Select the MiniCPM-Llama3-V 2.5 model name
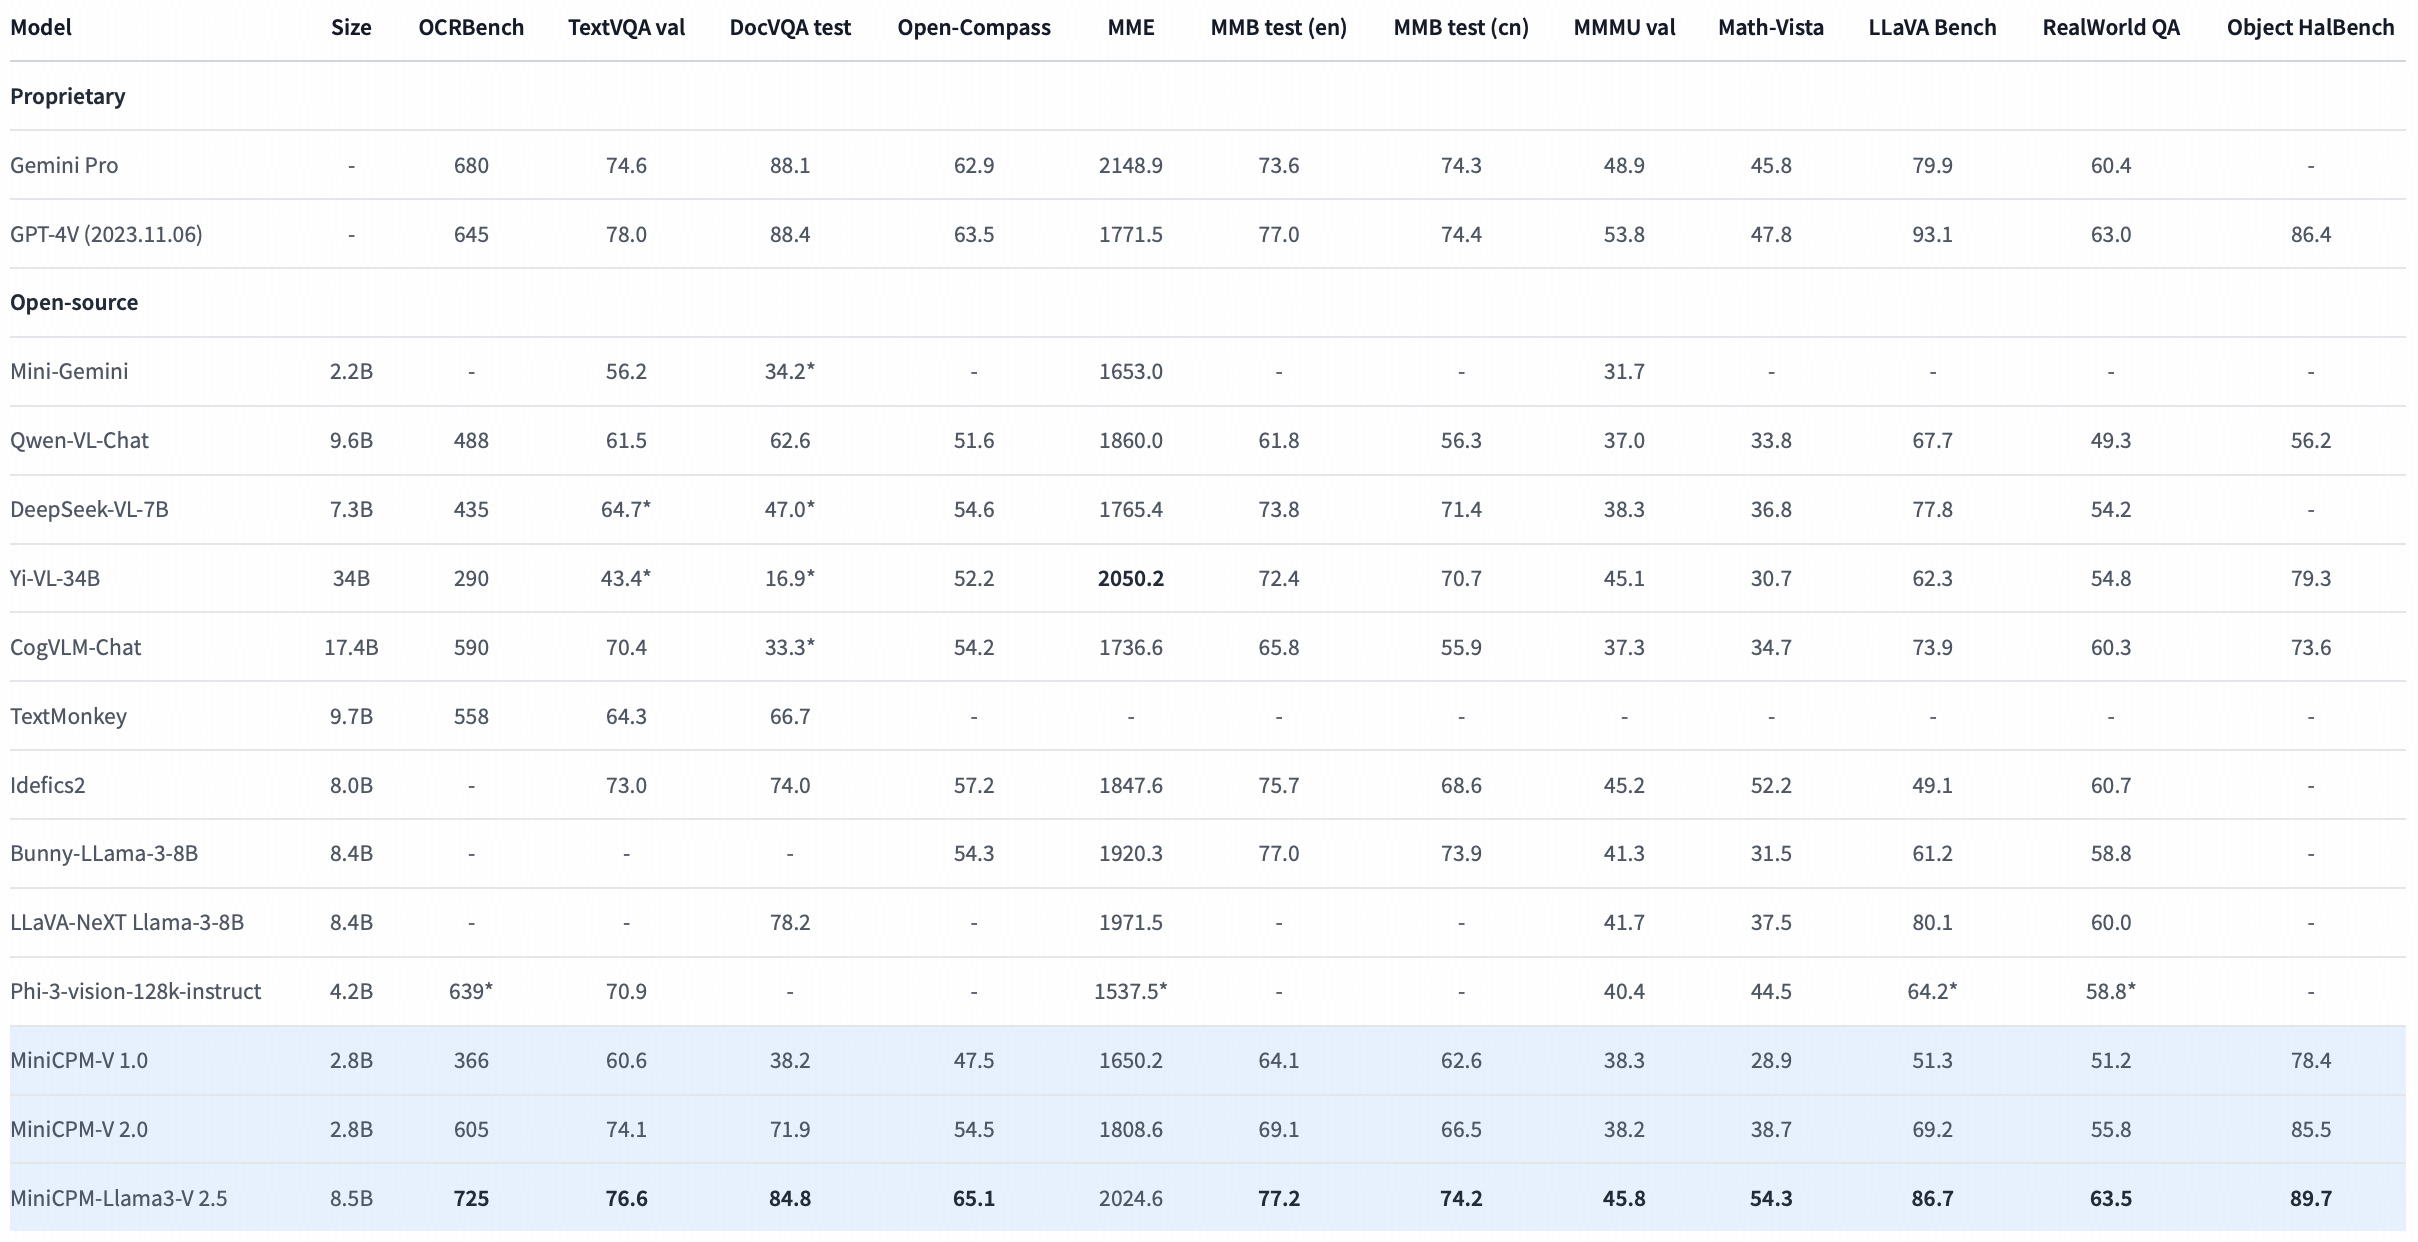The height and width of the screenshot is (1242, 2418). [x=118, y=1199]
